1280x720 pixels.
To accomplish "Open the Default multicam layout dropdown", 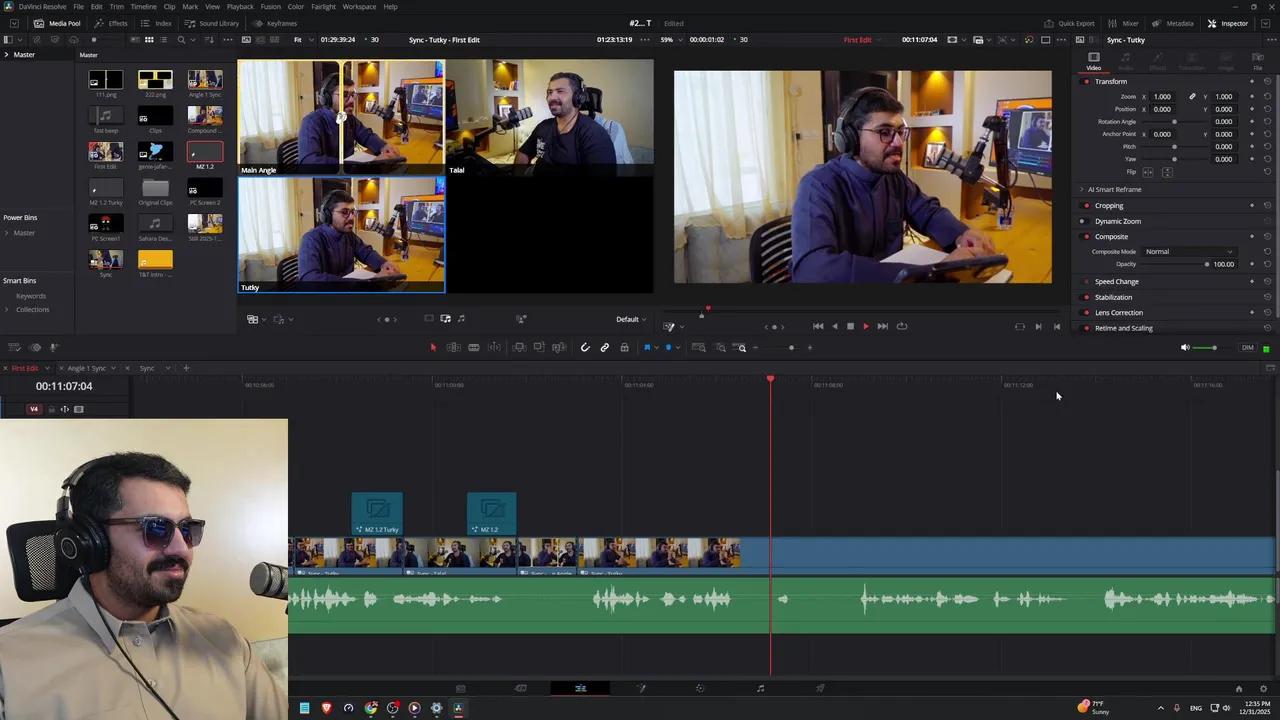I will click(x=631, y=319).
